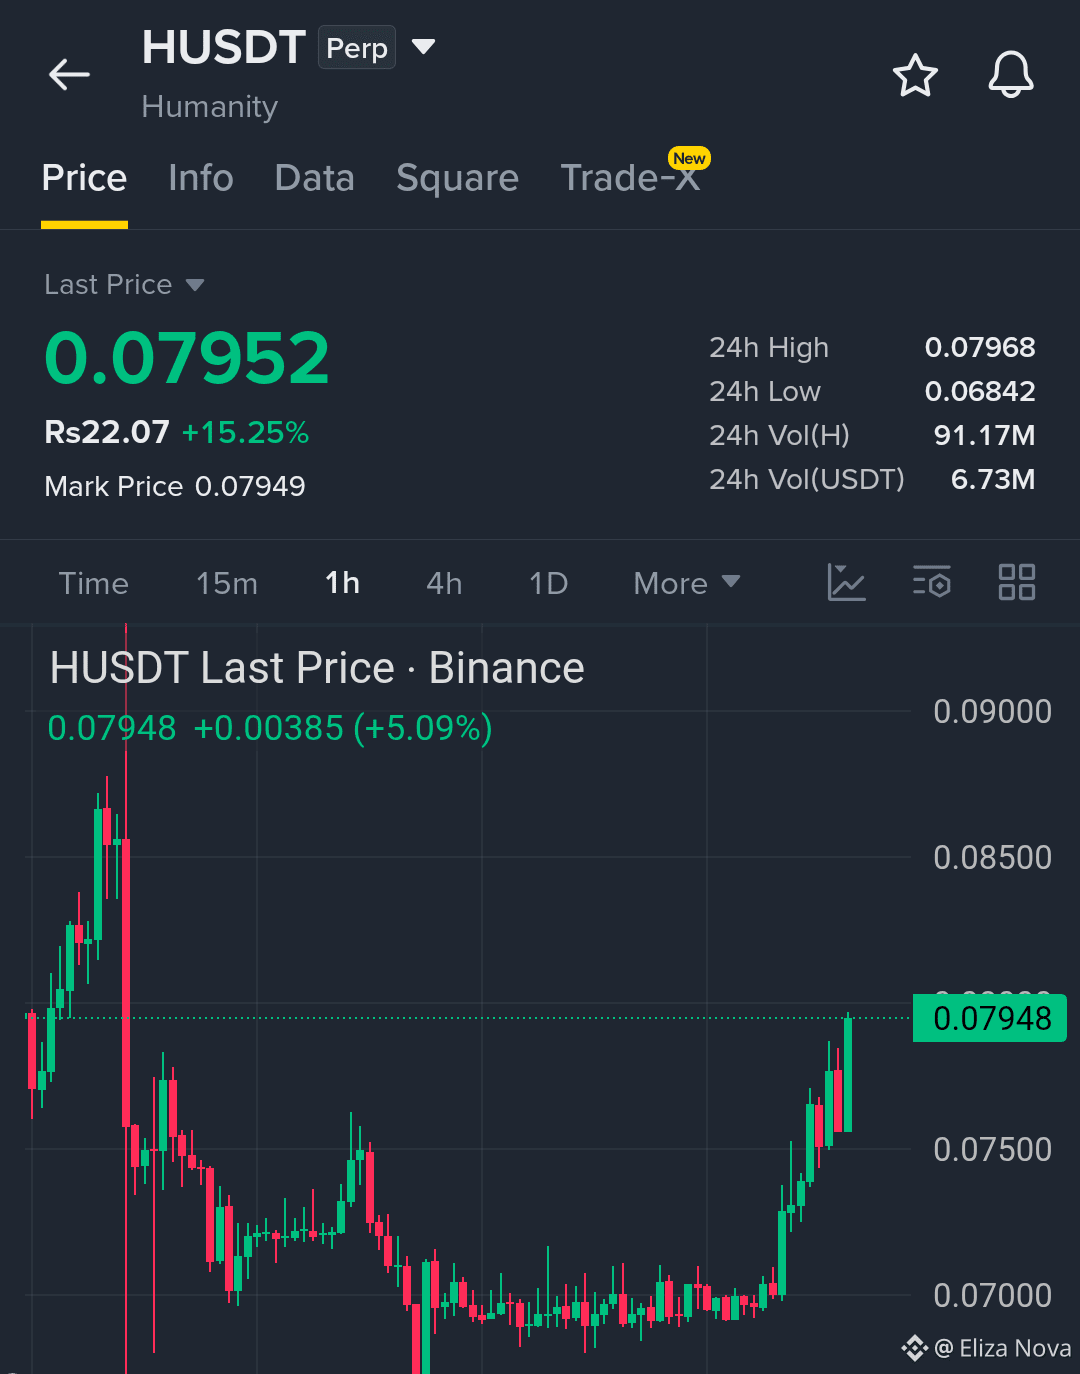This screenshot has height=1374, width=1080.
Task: Tap the Mark Price 0.07949 text
Action: tap(175, 486)
